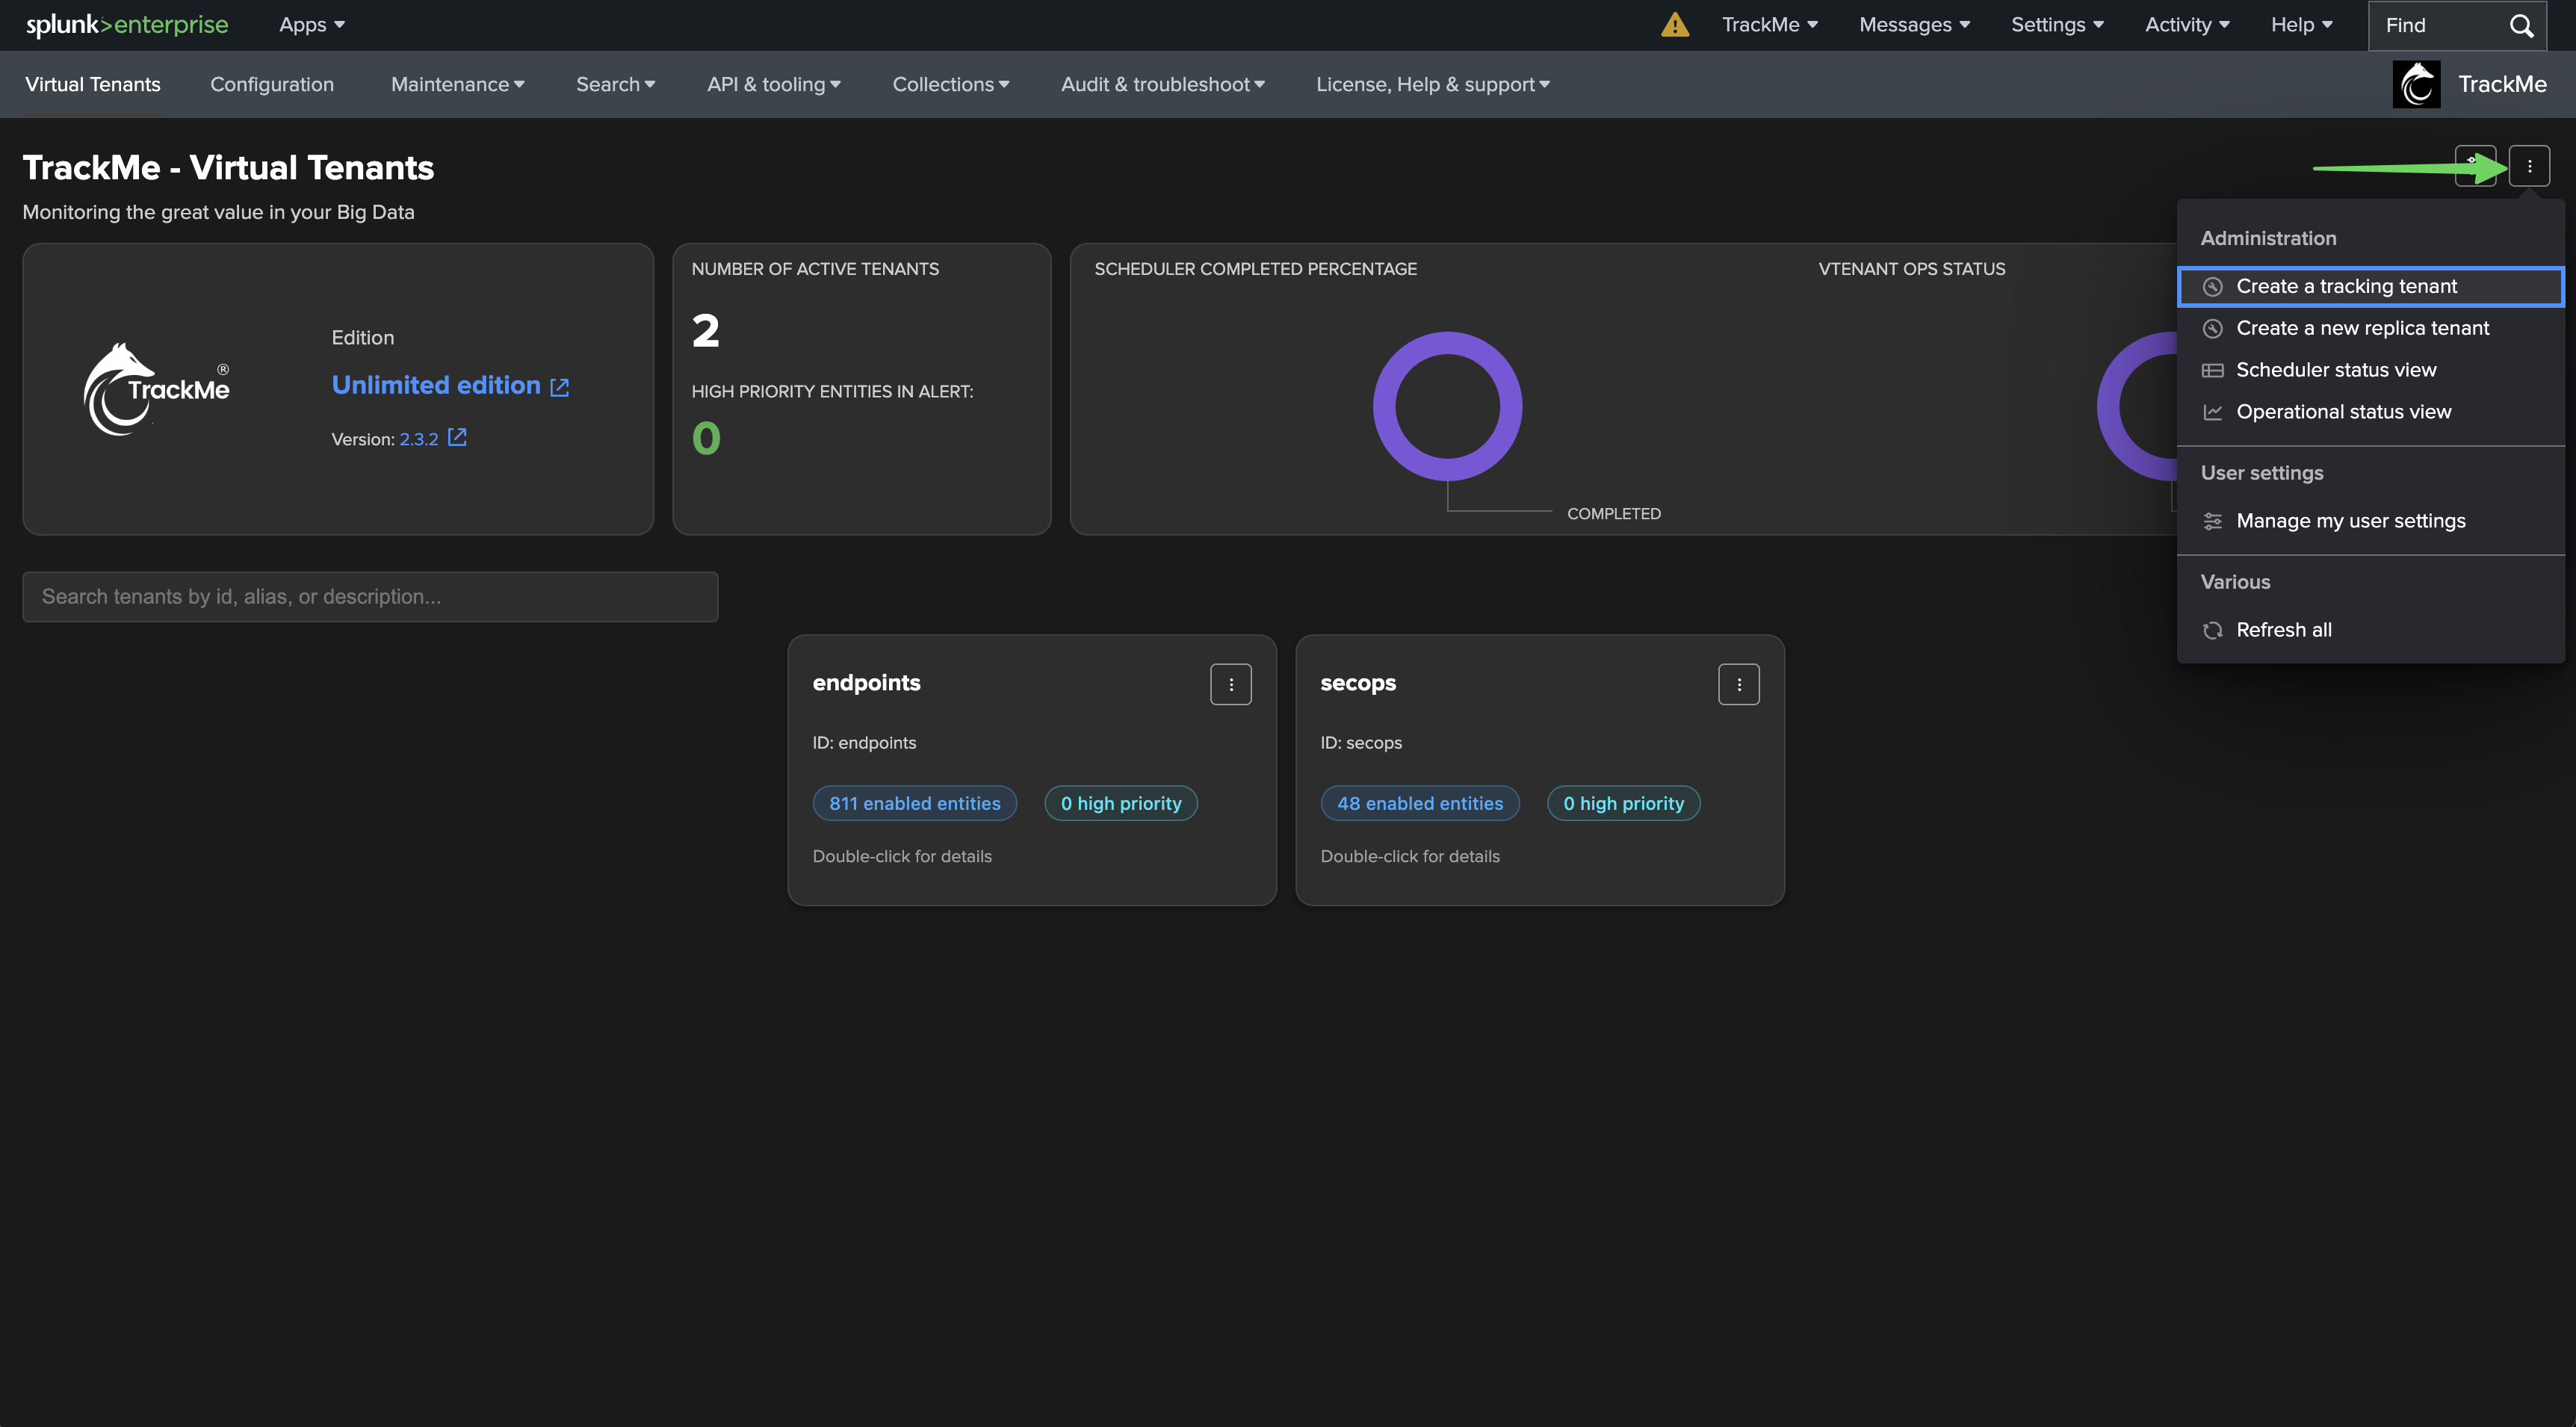Open the API & tooling dropdown
Viewport: 2576px width, 1427px height.
(x=773, y=84)
